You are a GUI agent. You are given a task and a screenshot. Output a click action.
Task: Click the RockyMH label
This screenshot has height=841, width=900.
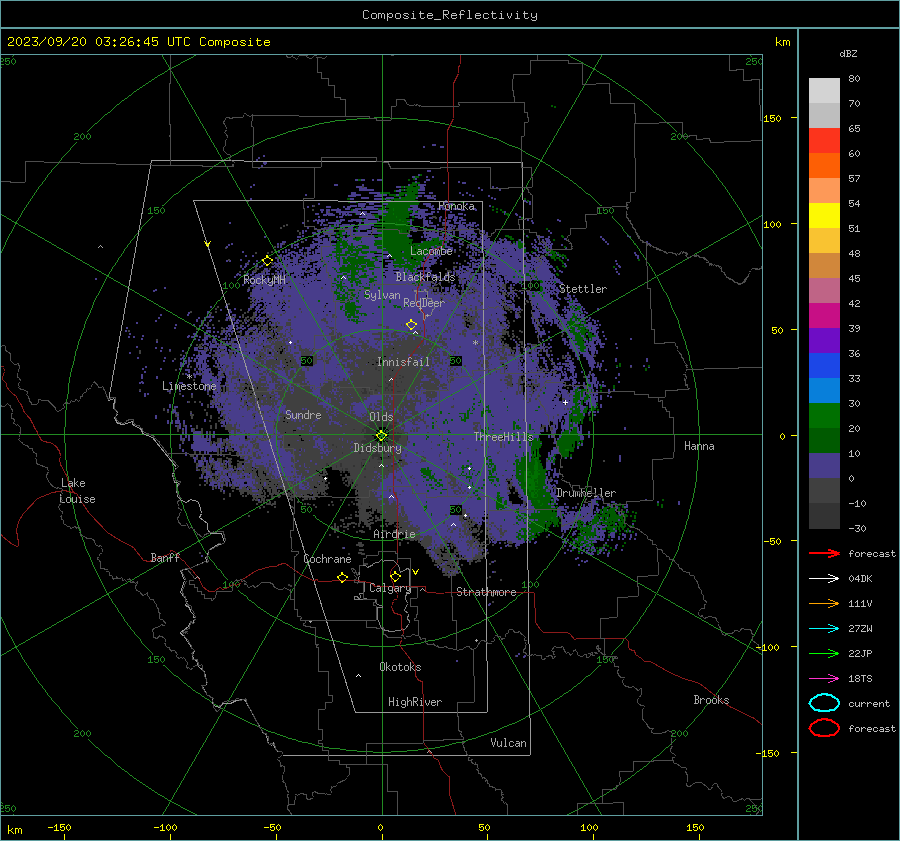click(265, 280)
